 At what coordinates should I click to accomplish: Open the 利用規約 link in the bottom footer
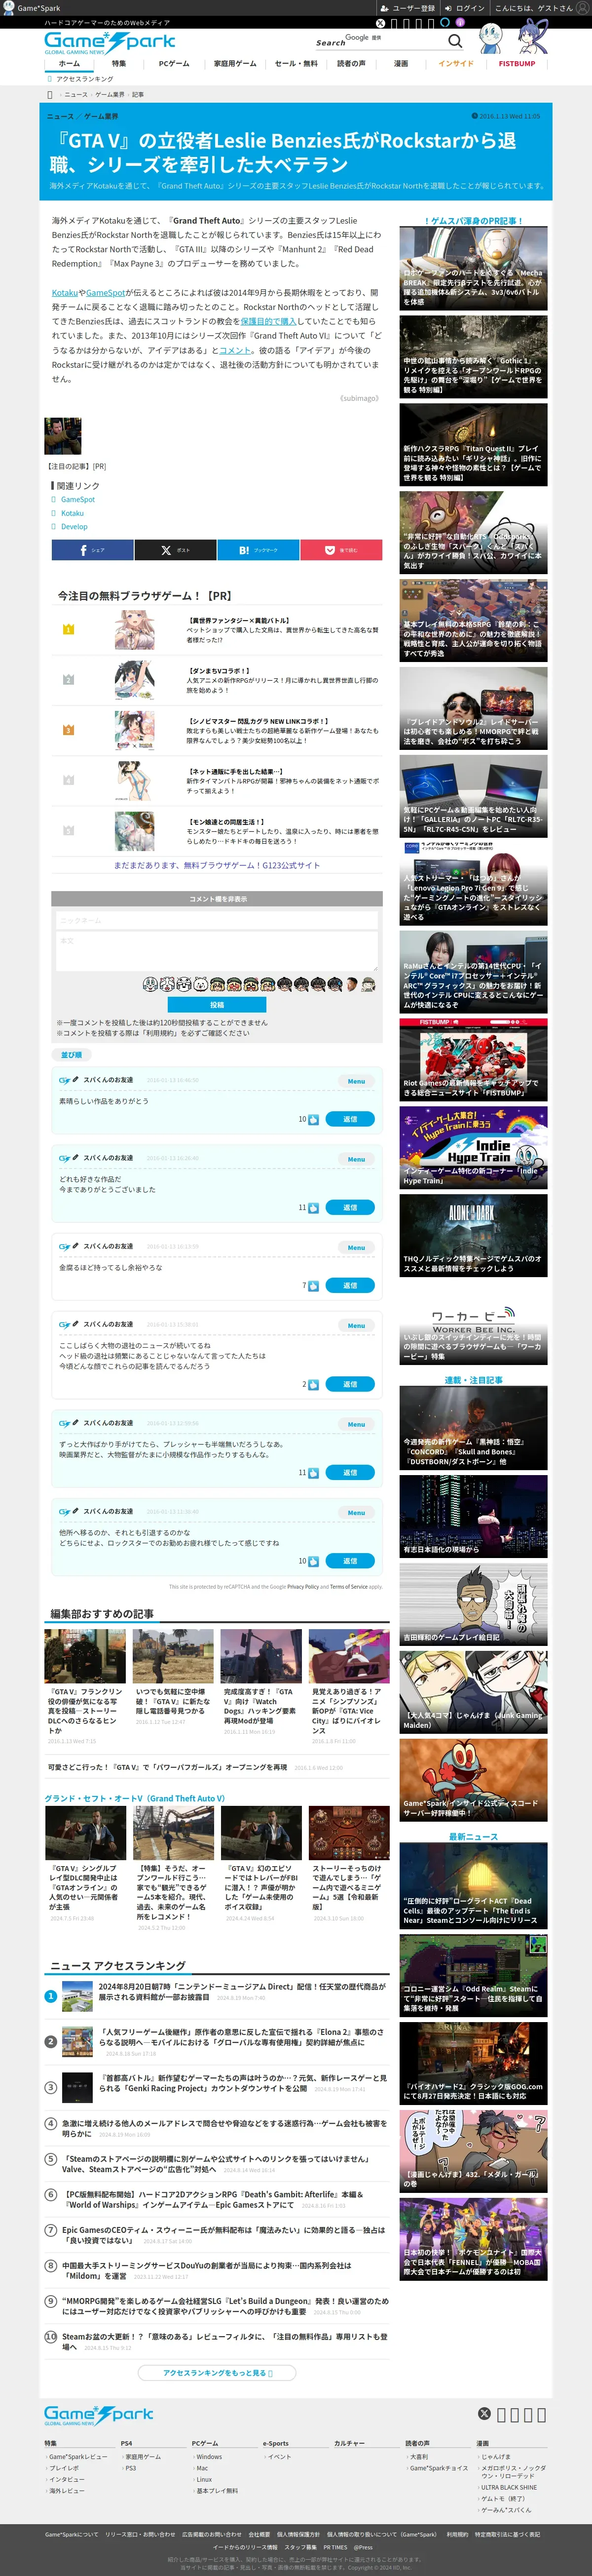tap(457, 2534)
